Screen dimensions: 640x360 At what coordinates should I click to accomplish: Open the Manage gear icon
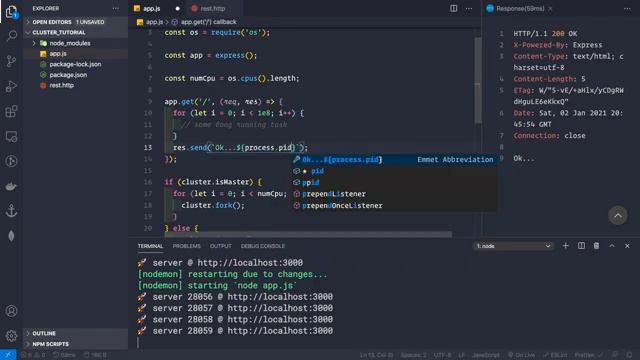click(11, 336)
